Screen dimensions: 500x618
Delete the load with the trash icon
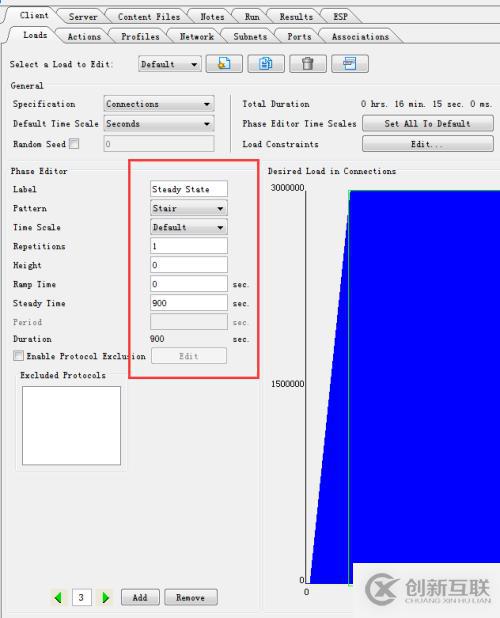click(308, 64)
